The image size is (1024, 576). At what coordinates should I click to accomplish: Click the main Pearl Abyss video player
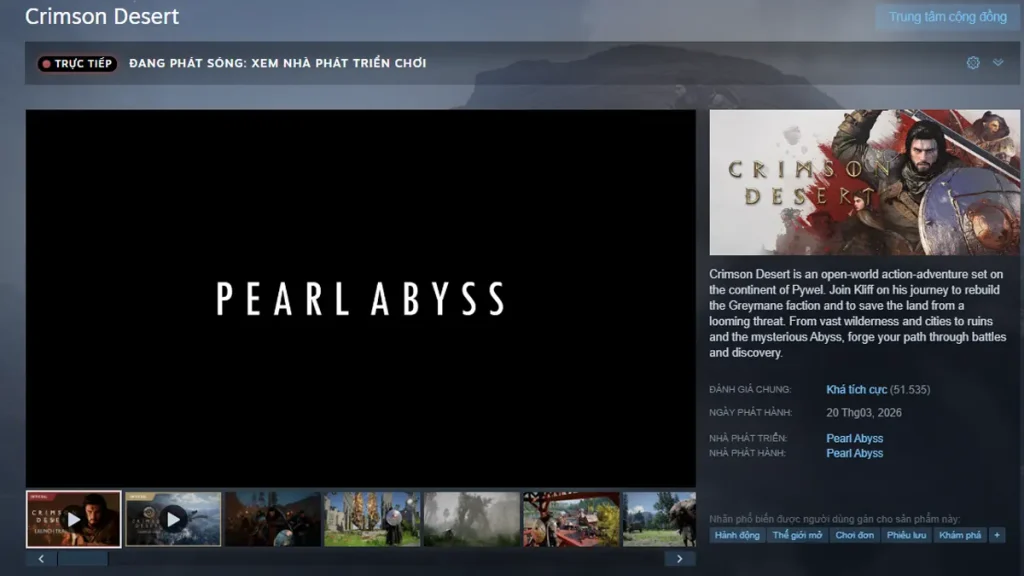360,298
